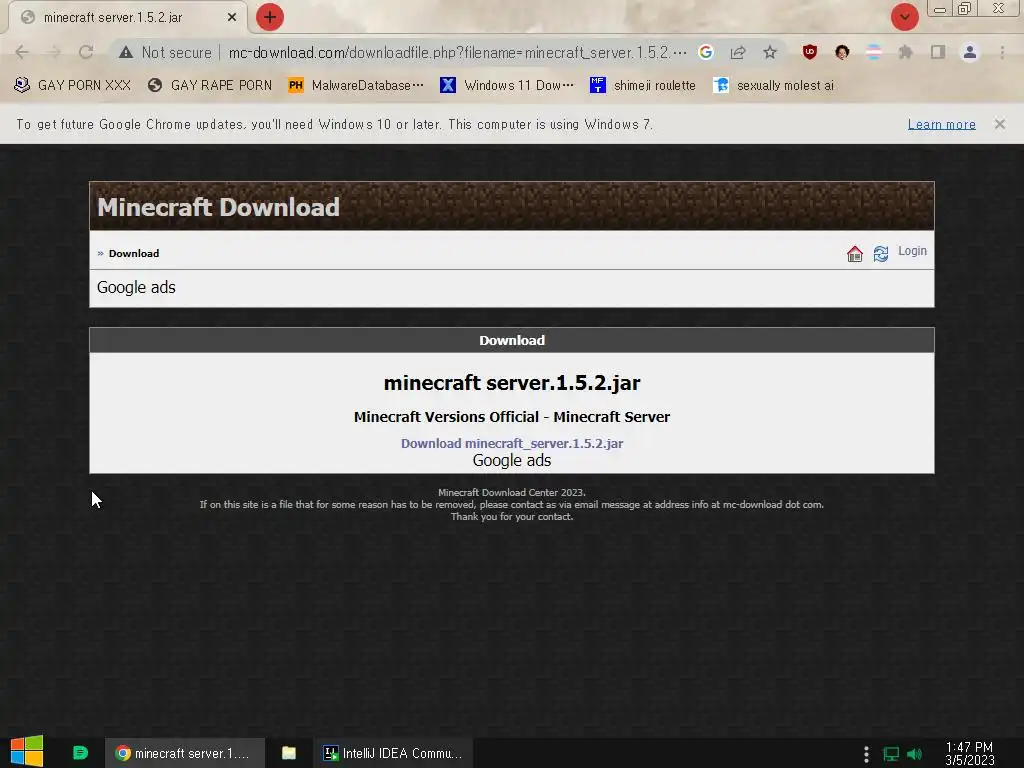
Task: Open the Chrome profile menu
Action: pos(970,52)
